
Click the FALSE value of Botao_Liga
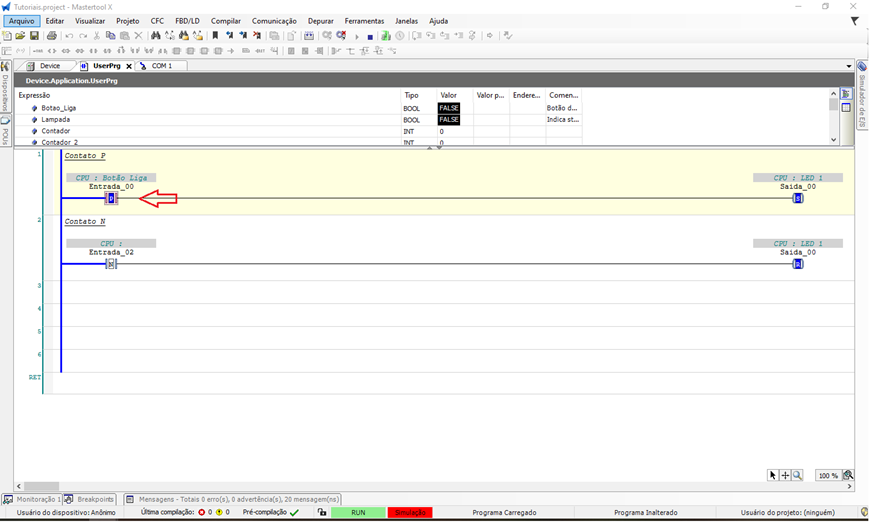449,108
